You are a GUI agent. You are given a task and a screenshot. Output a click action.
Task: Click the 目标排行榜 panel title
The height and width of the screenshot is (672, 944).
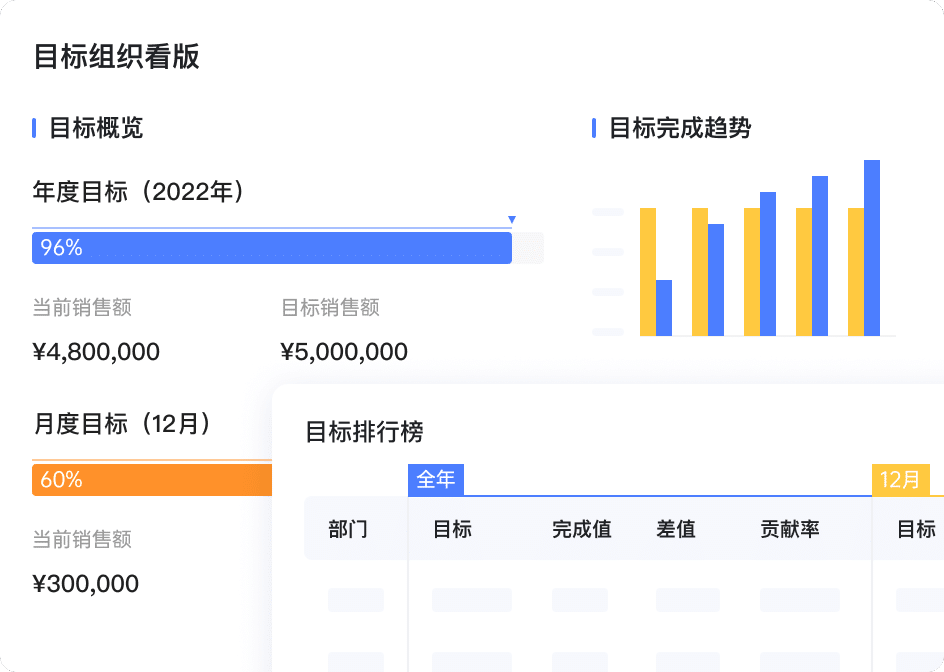coord(365,432)
